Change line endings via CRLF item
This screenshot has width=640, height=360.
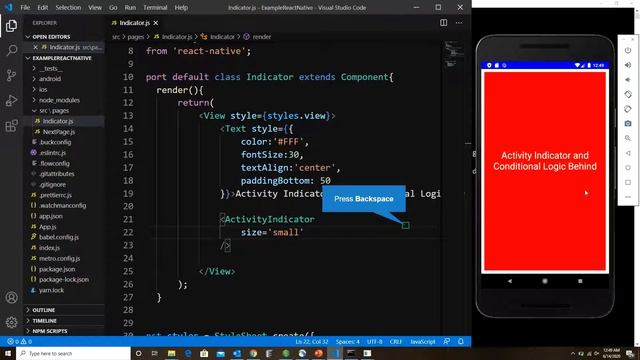pos(396,342)
